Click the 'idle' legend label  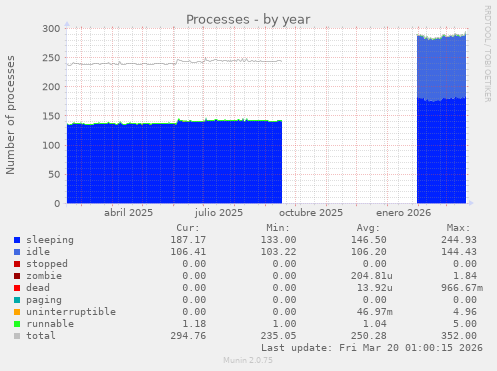tap(38, 252)
